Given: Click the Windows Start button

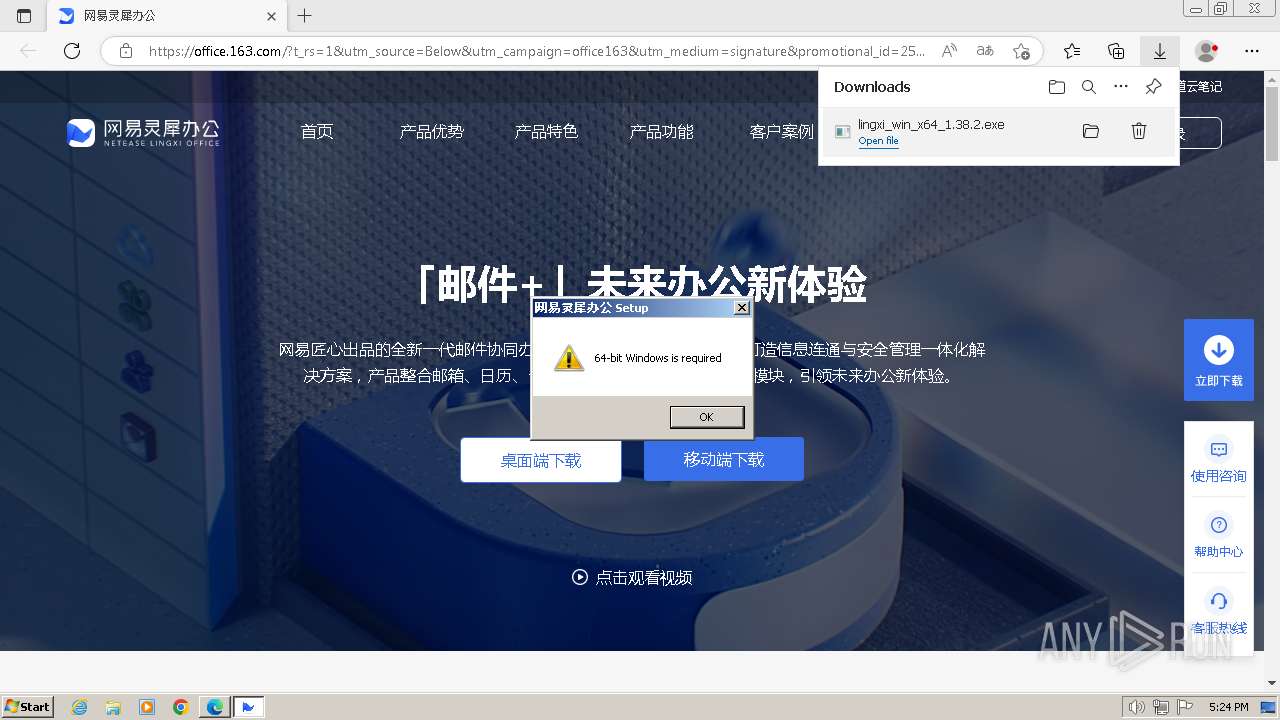Looking at the screenshot, I should click(x=28, y=707).
